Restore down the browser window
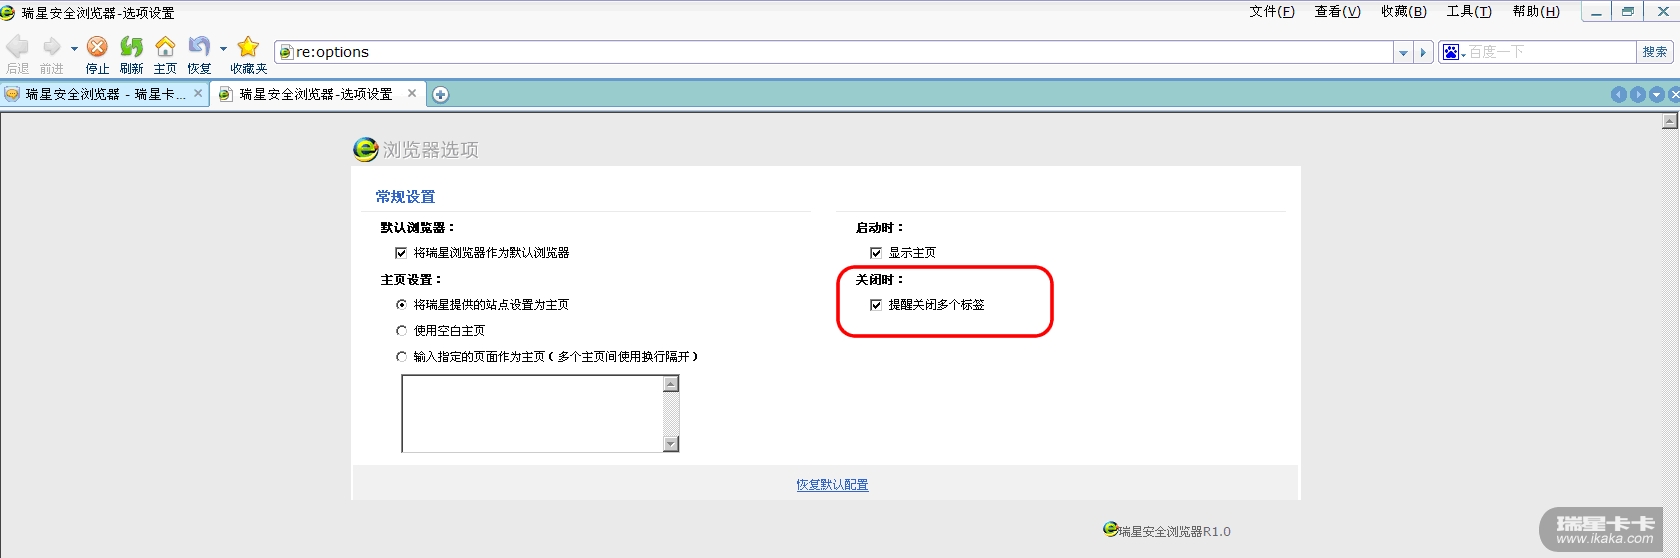1680x558 pixels. [1629, 12]
